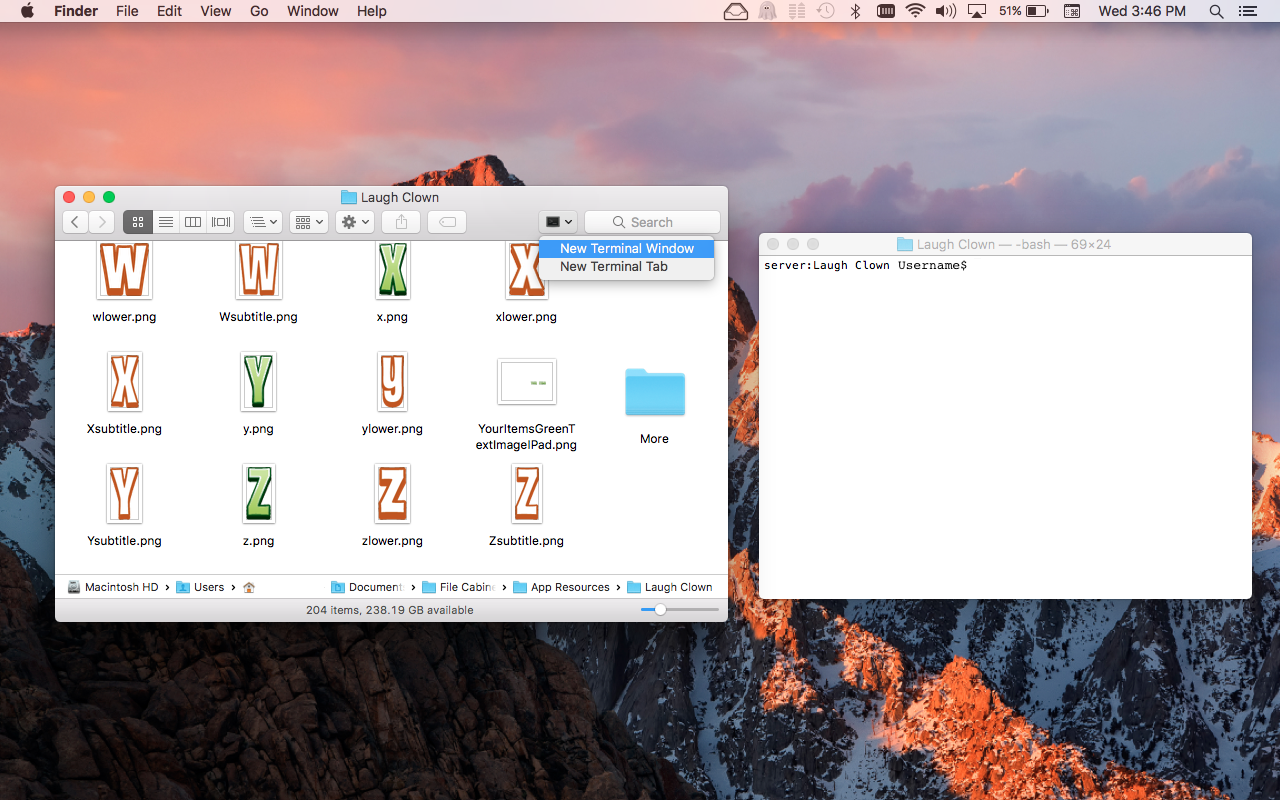The height and width of the screenshot is (800, 1280).
Task: Open the Arrange By dropdown
Action: point(264,222)
